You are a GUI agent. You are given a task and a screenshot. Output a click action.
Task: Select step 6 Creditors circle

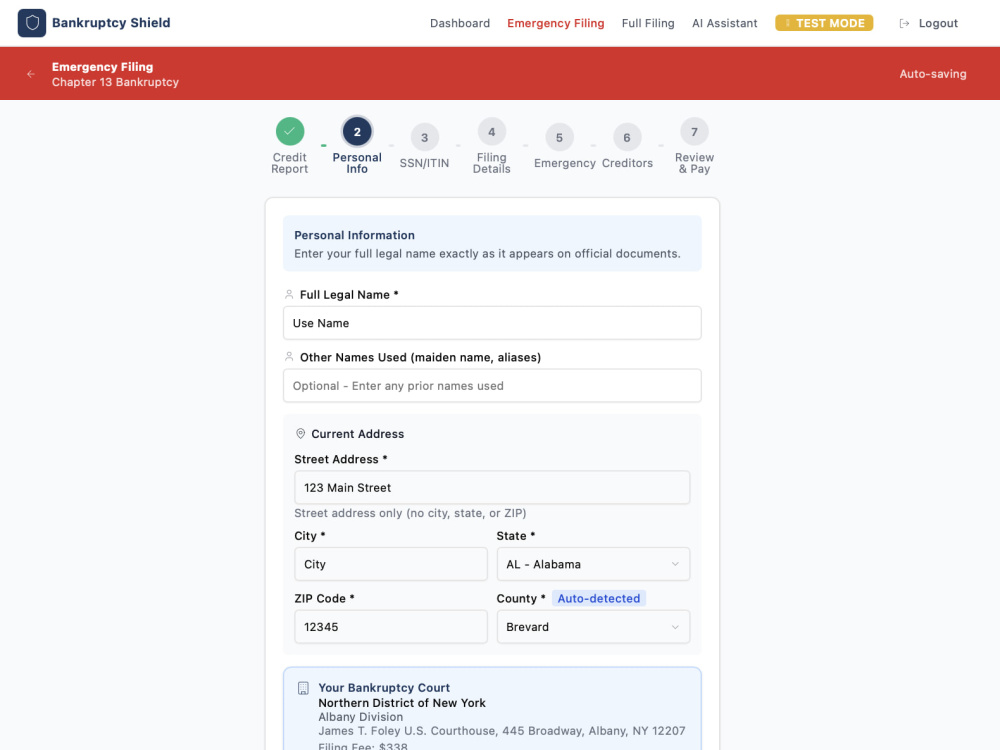pyautogui.click(x=627, y=138)
